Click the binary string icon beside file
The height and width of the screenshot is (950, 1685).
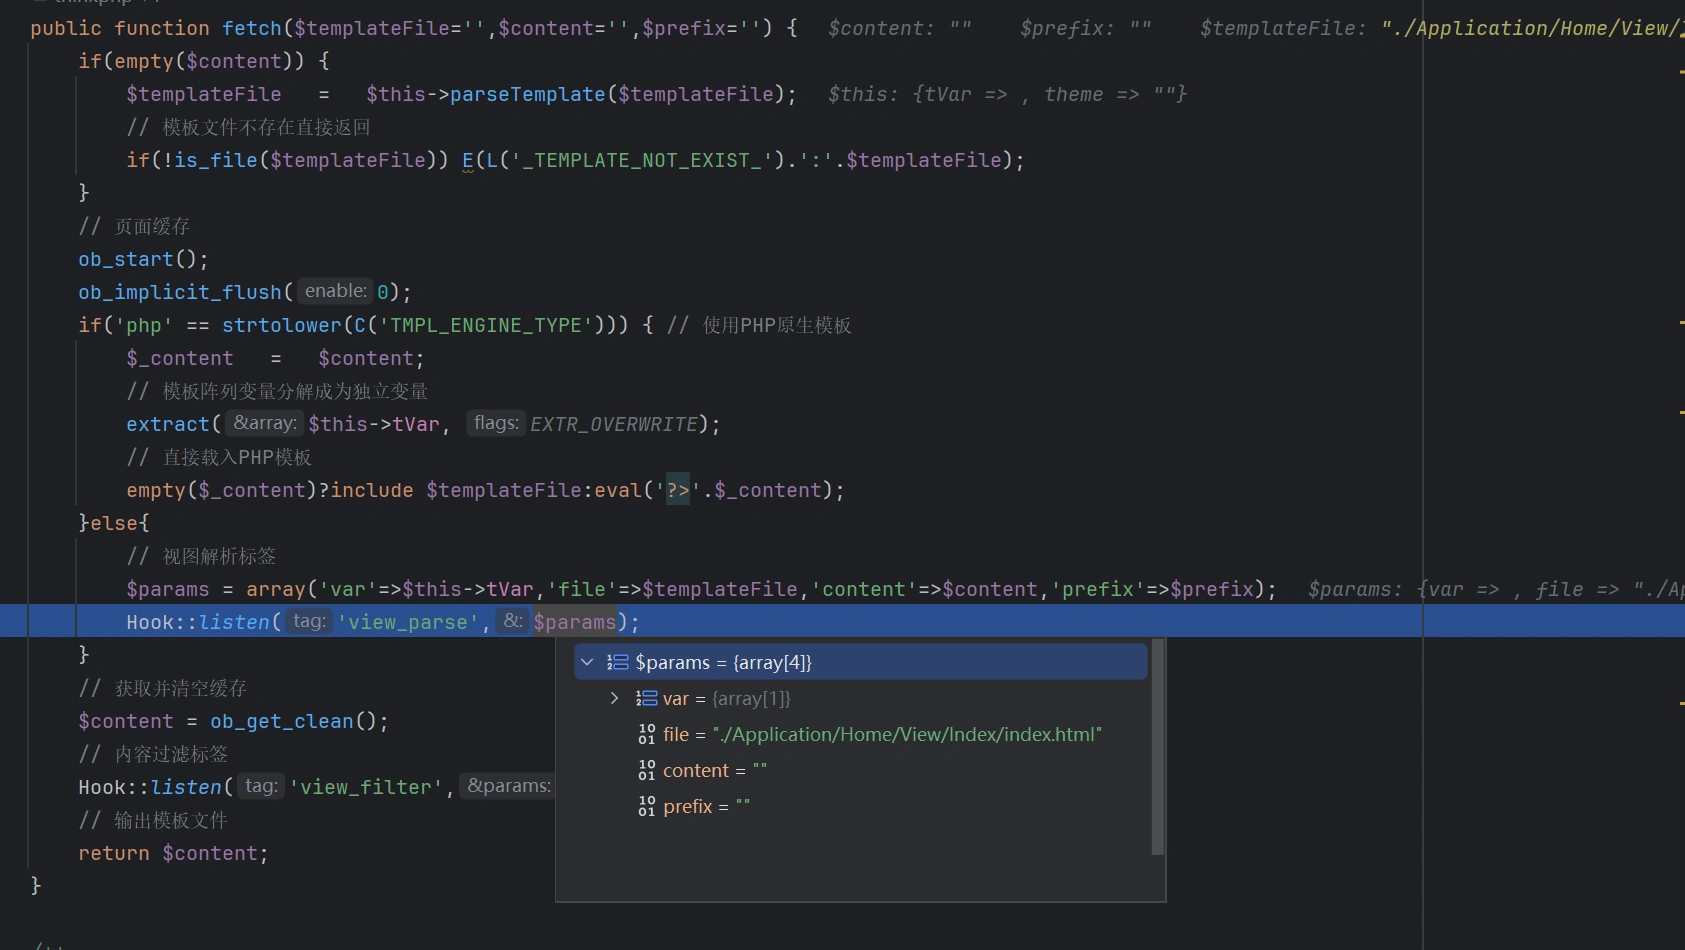pos(646,734)
